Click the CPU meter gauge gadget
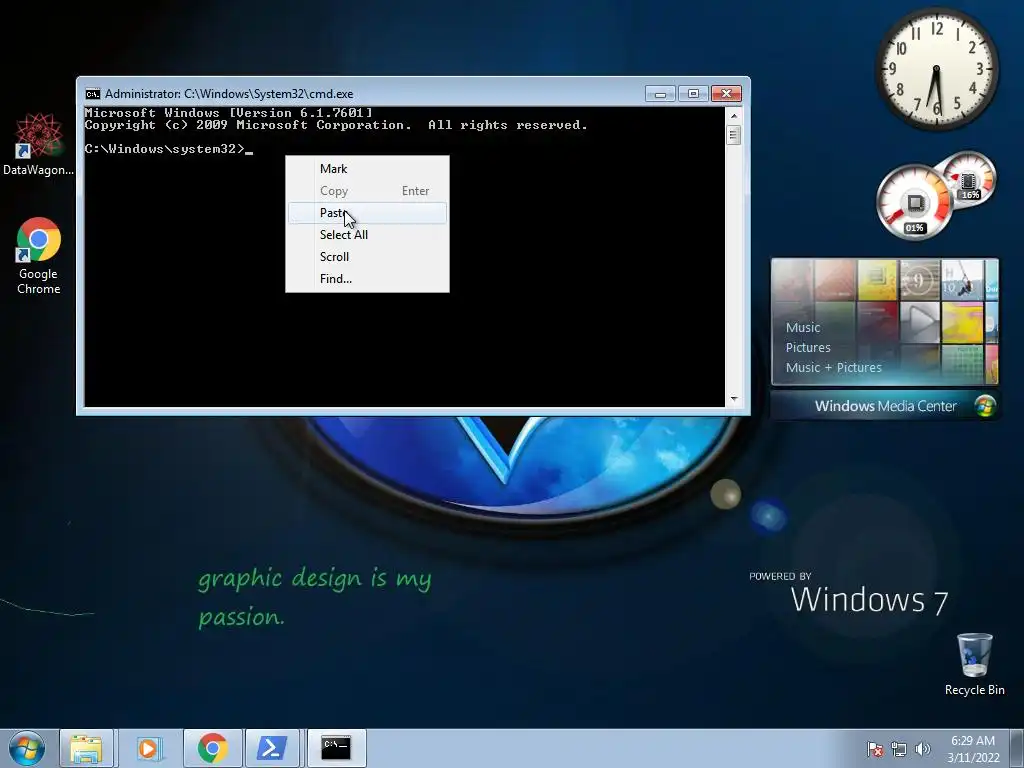 pos(914,202)
